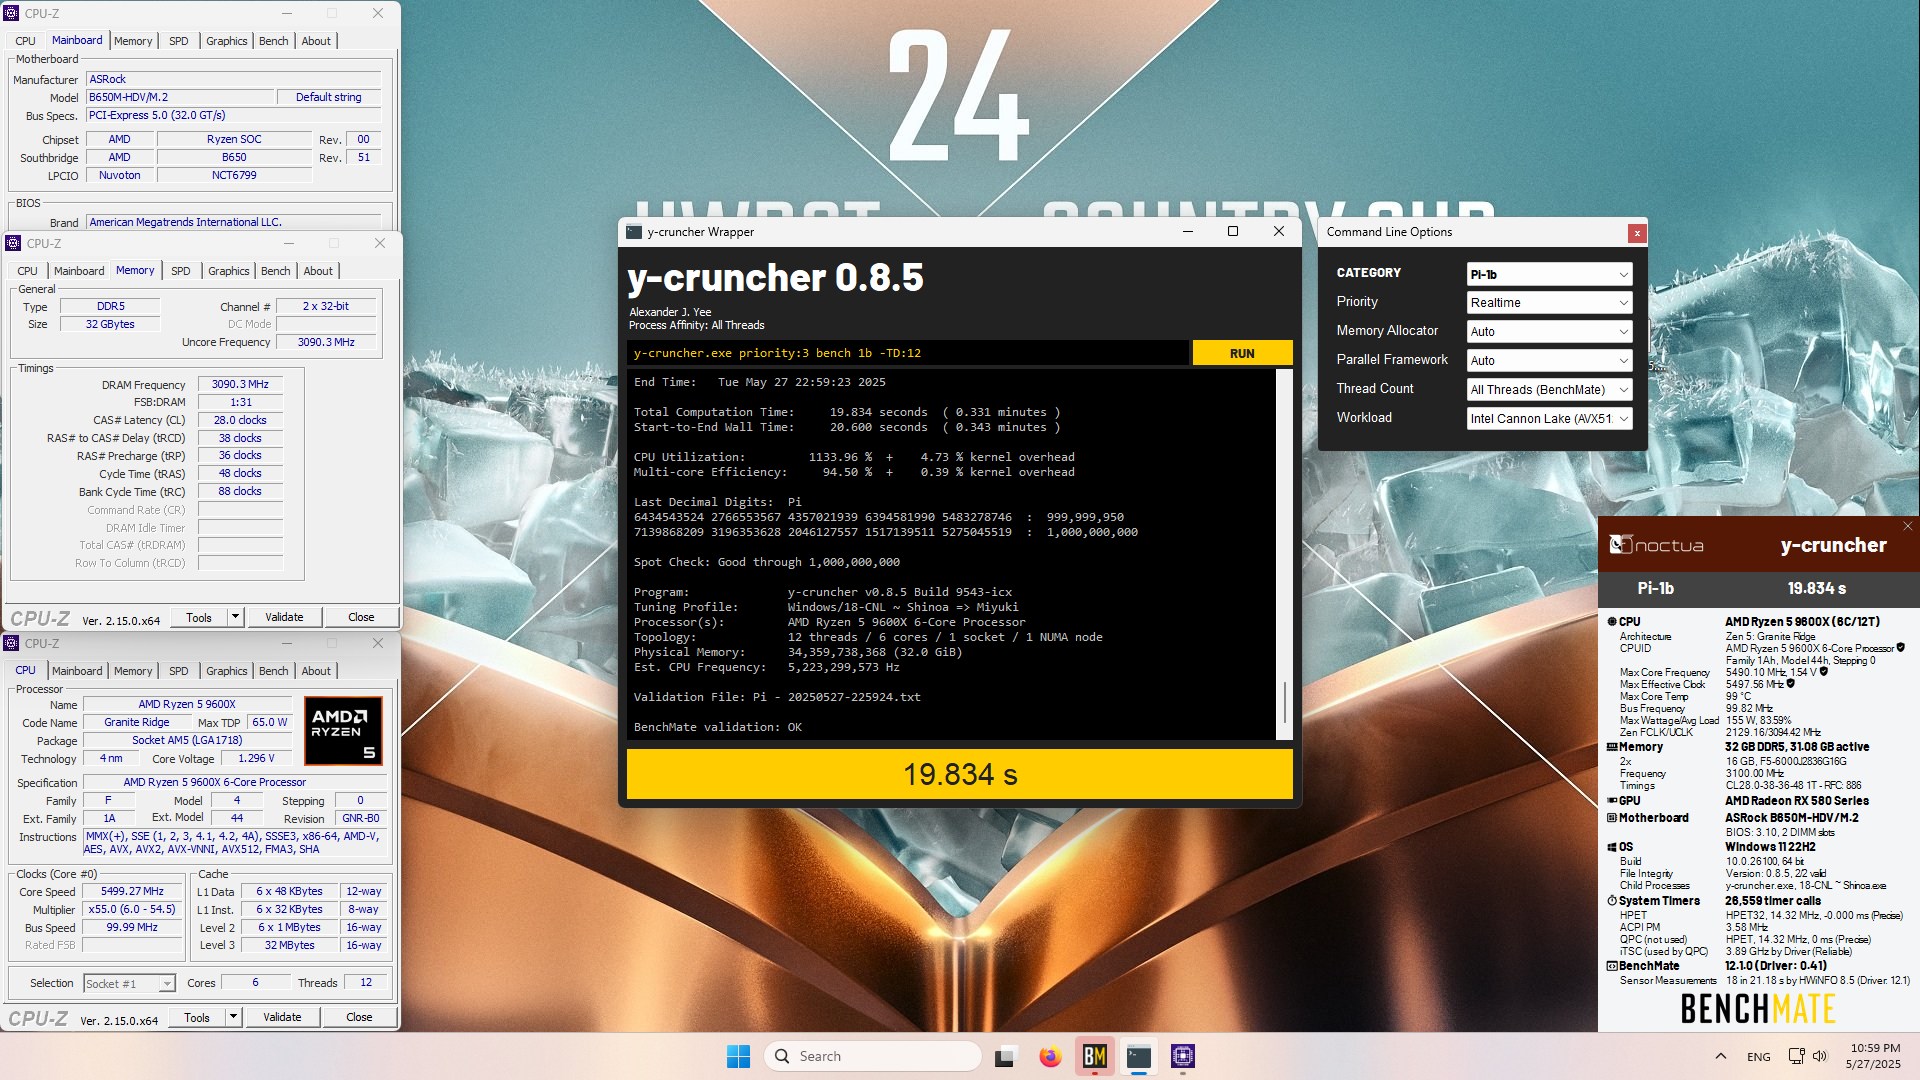This screenshot has width=1920, height=1080.
Task: Expand the Parallel Framework dropdown
Action: (1549, 361)
